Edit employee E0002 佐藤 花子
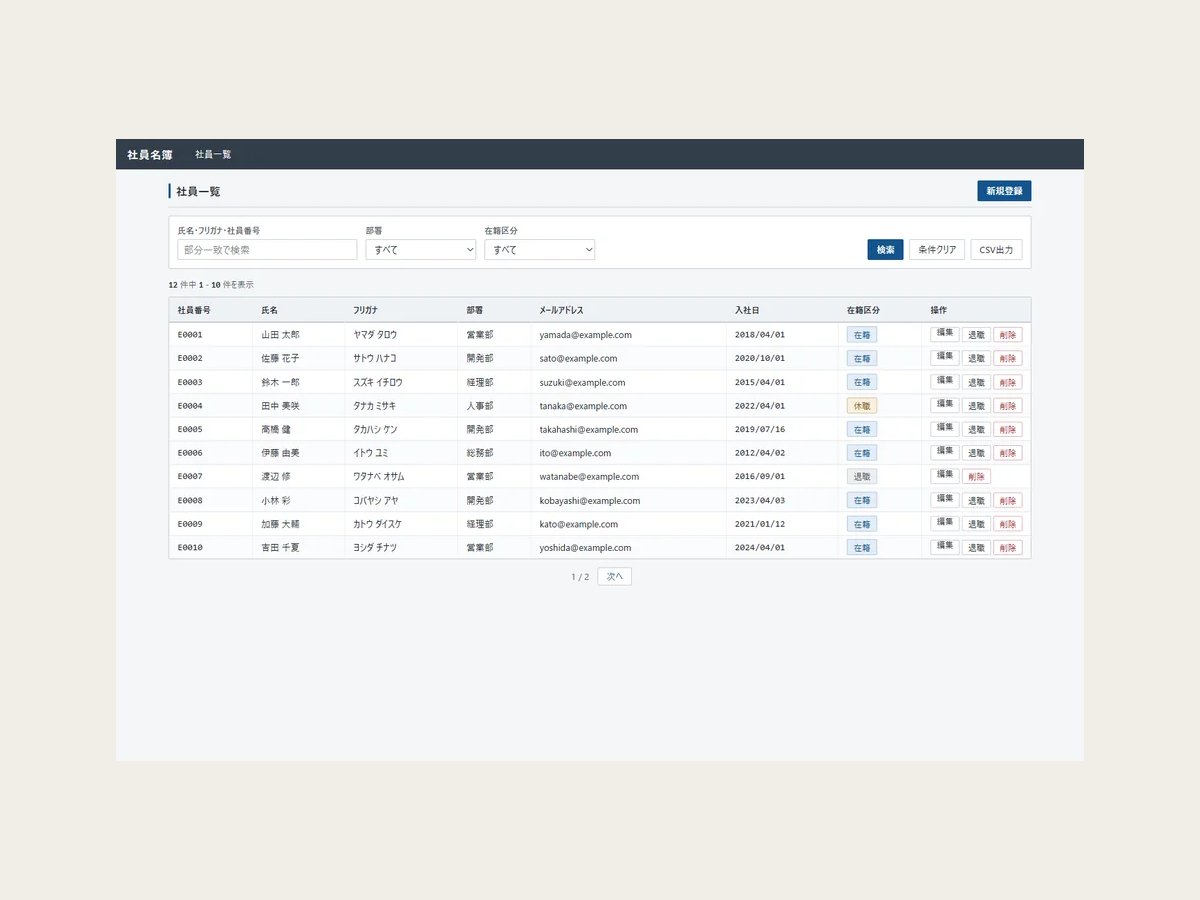Screen dimensions: 1200x900 point(945,358)
